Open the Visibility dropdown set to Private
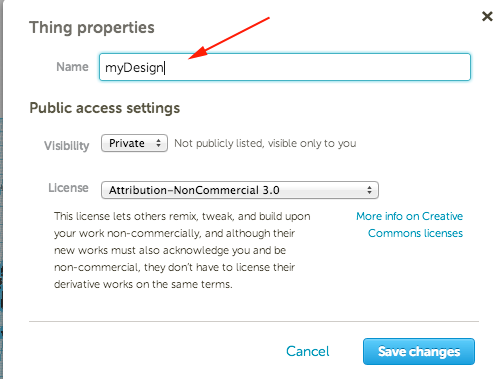 coord(134,143)
